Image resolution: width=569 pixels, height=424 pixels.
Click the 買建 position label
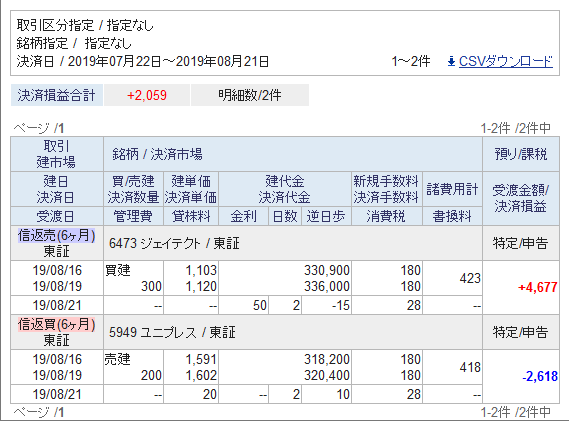point(118,270)
